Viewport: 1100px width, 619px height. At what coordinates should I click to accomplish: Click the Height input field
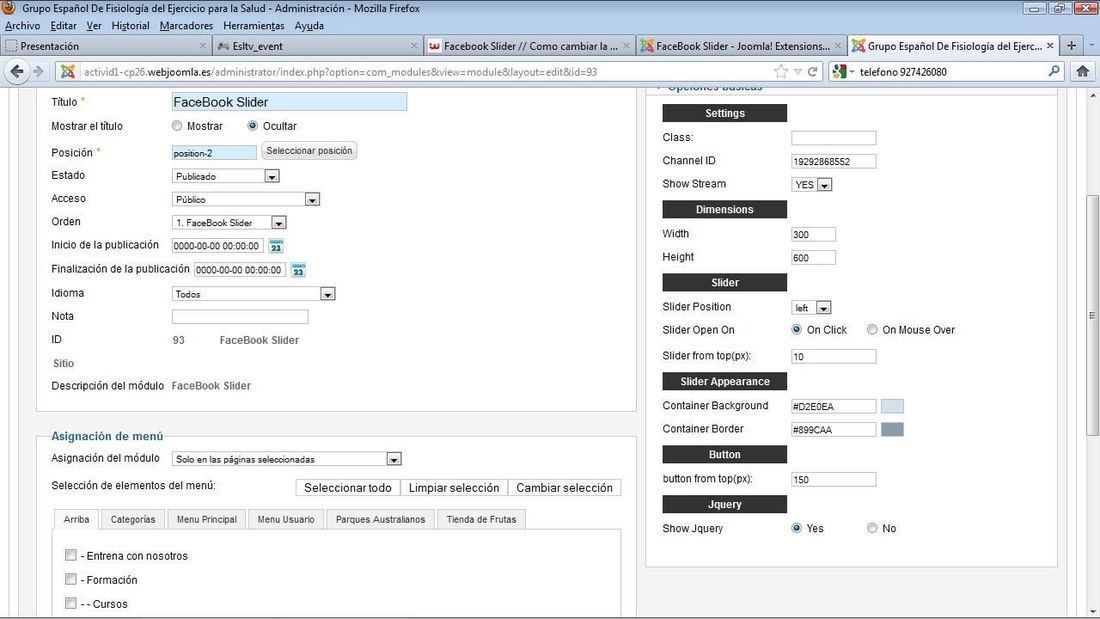click(x=813, y=258)
